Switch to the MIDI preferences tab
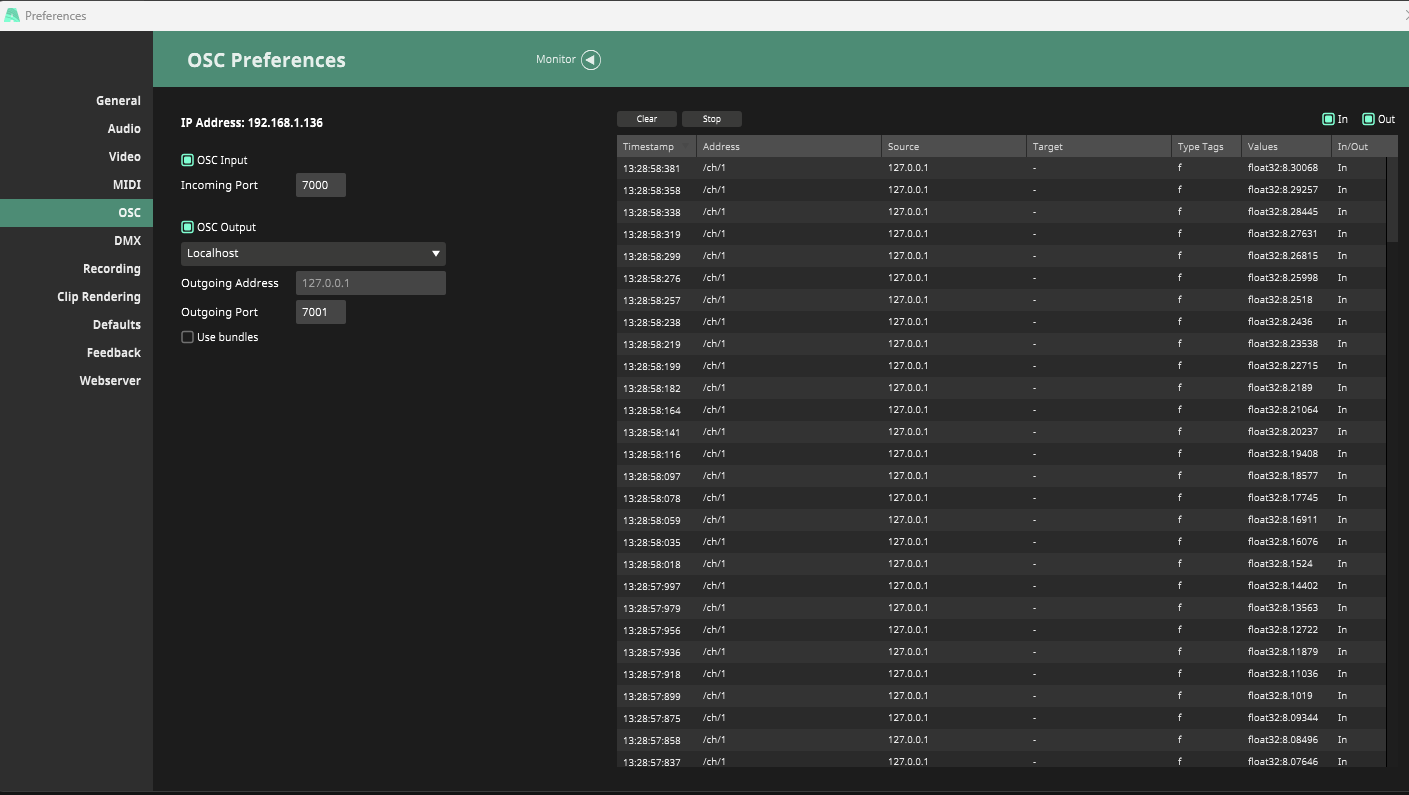 click(126, 185)
